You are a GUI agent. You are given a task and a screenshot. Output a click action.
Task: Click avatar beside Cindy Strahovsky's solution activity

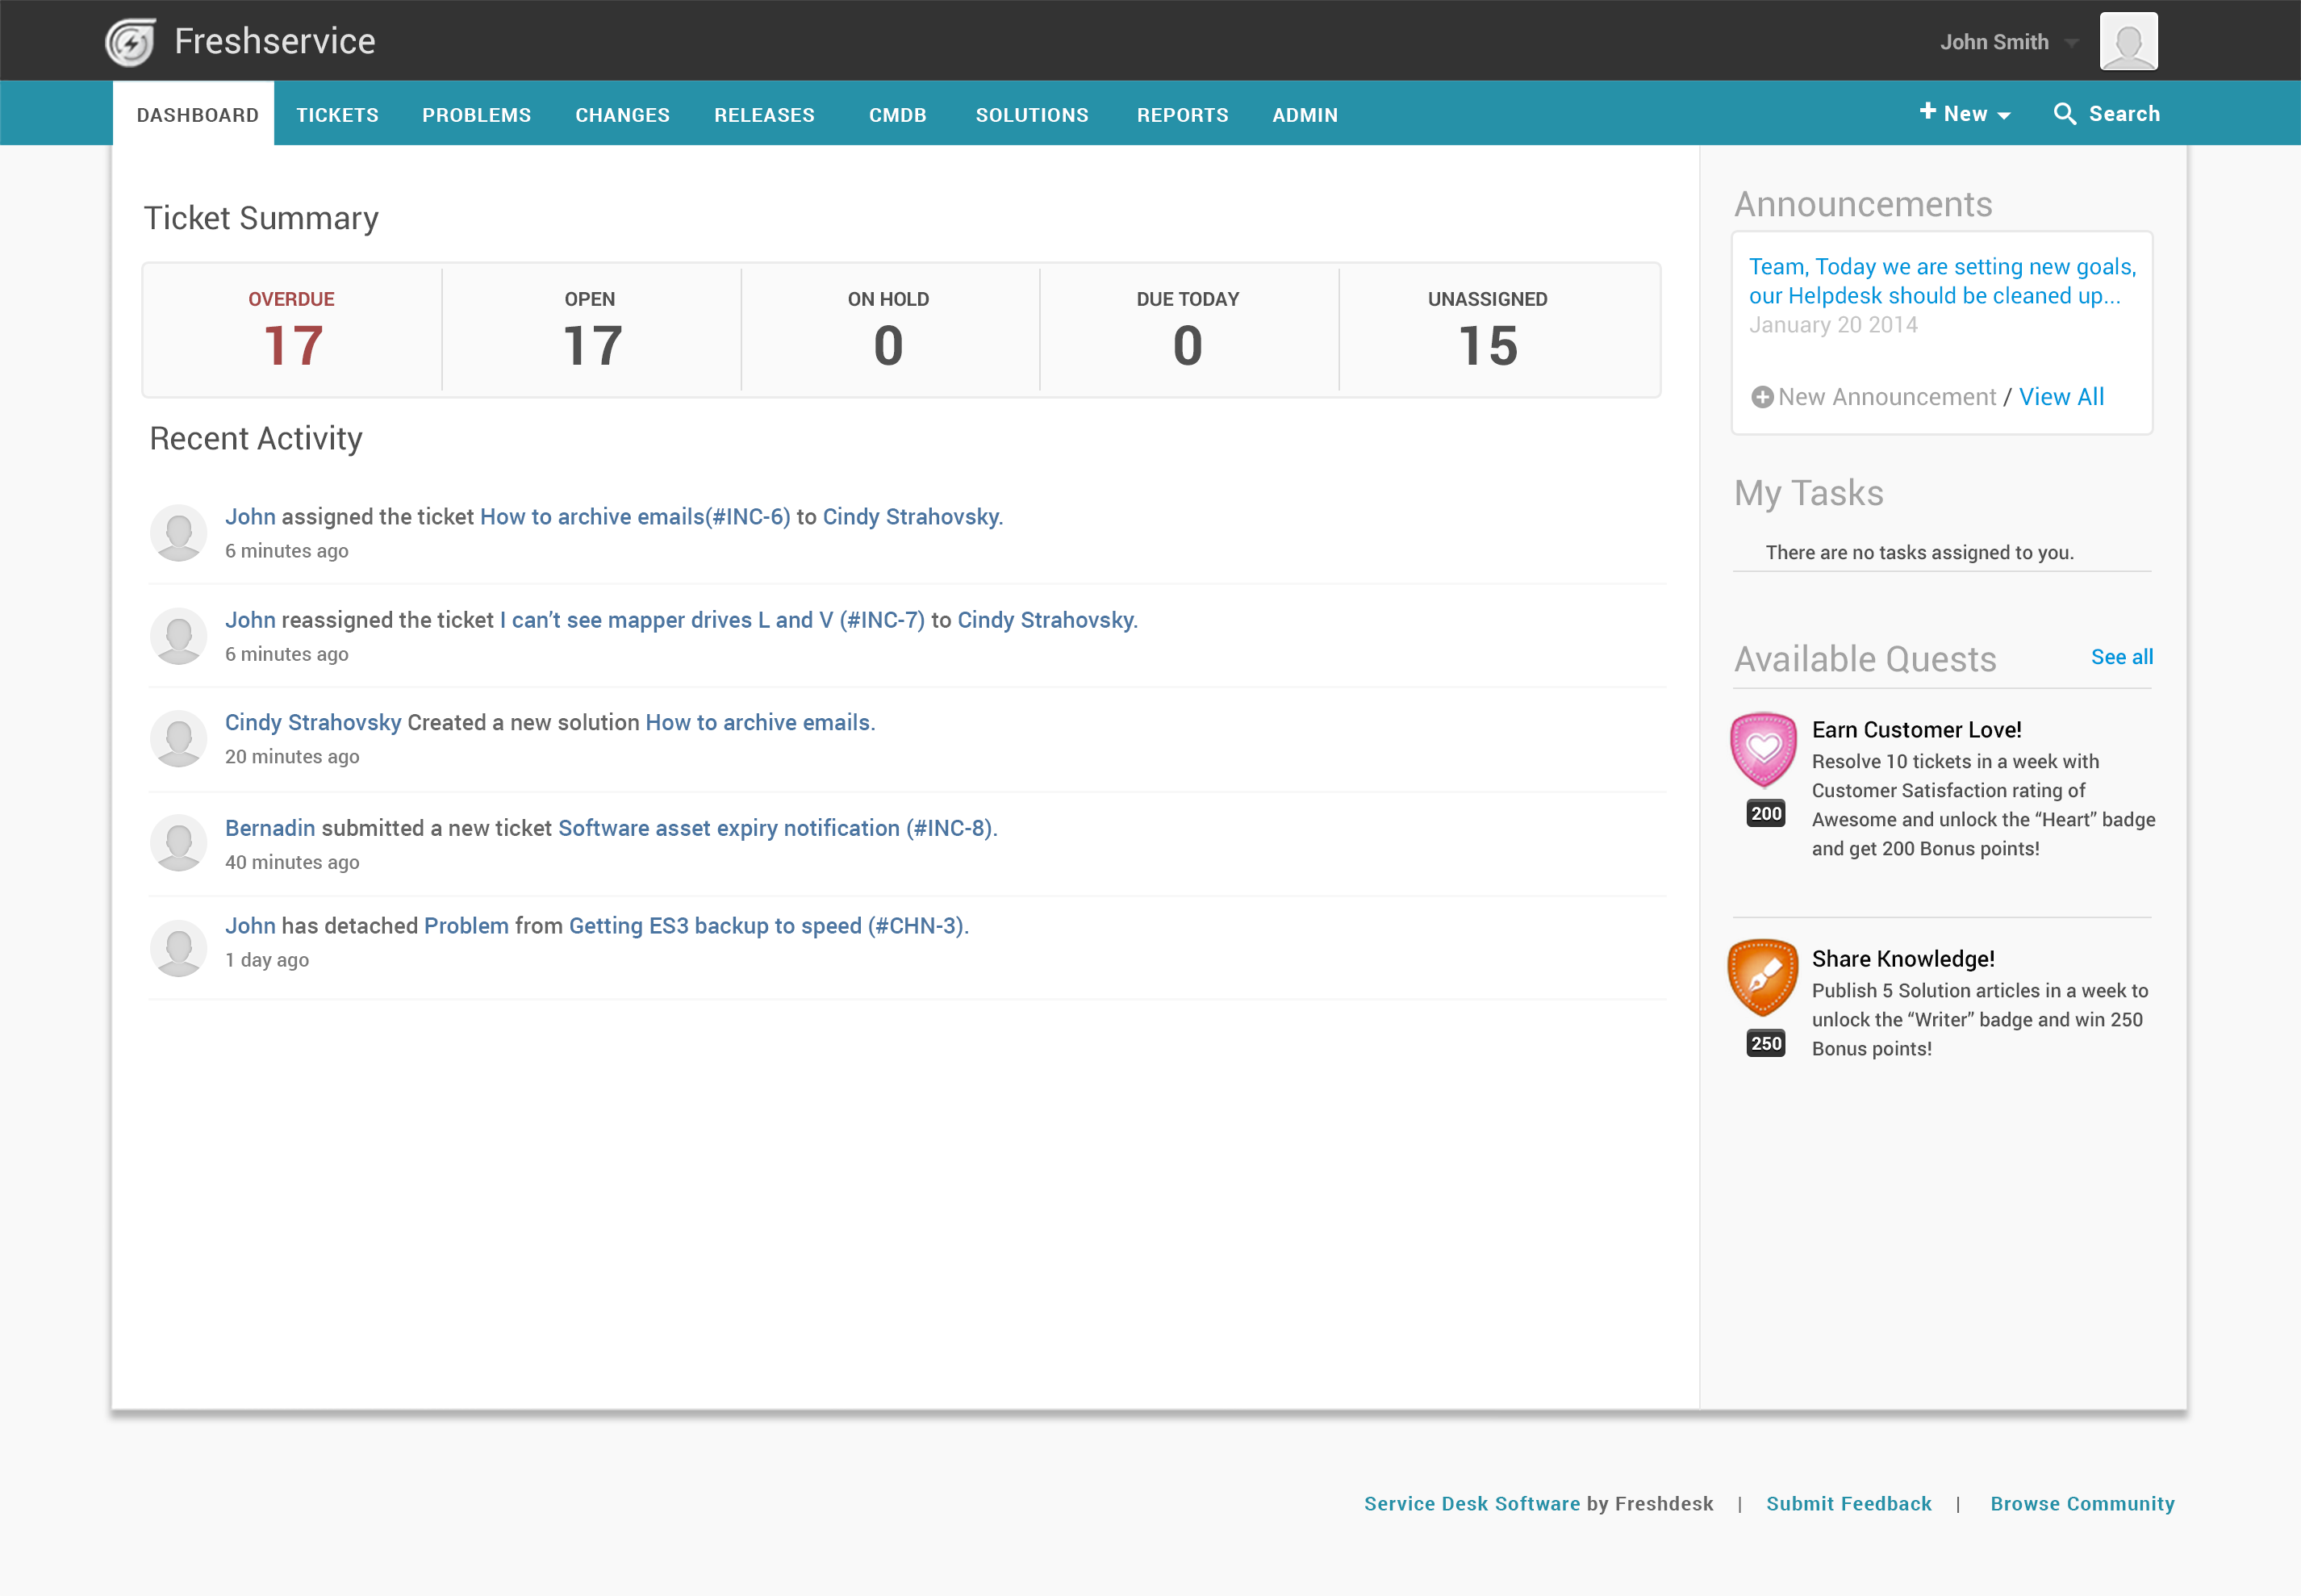(x=179, y=739)
